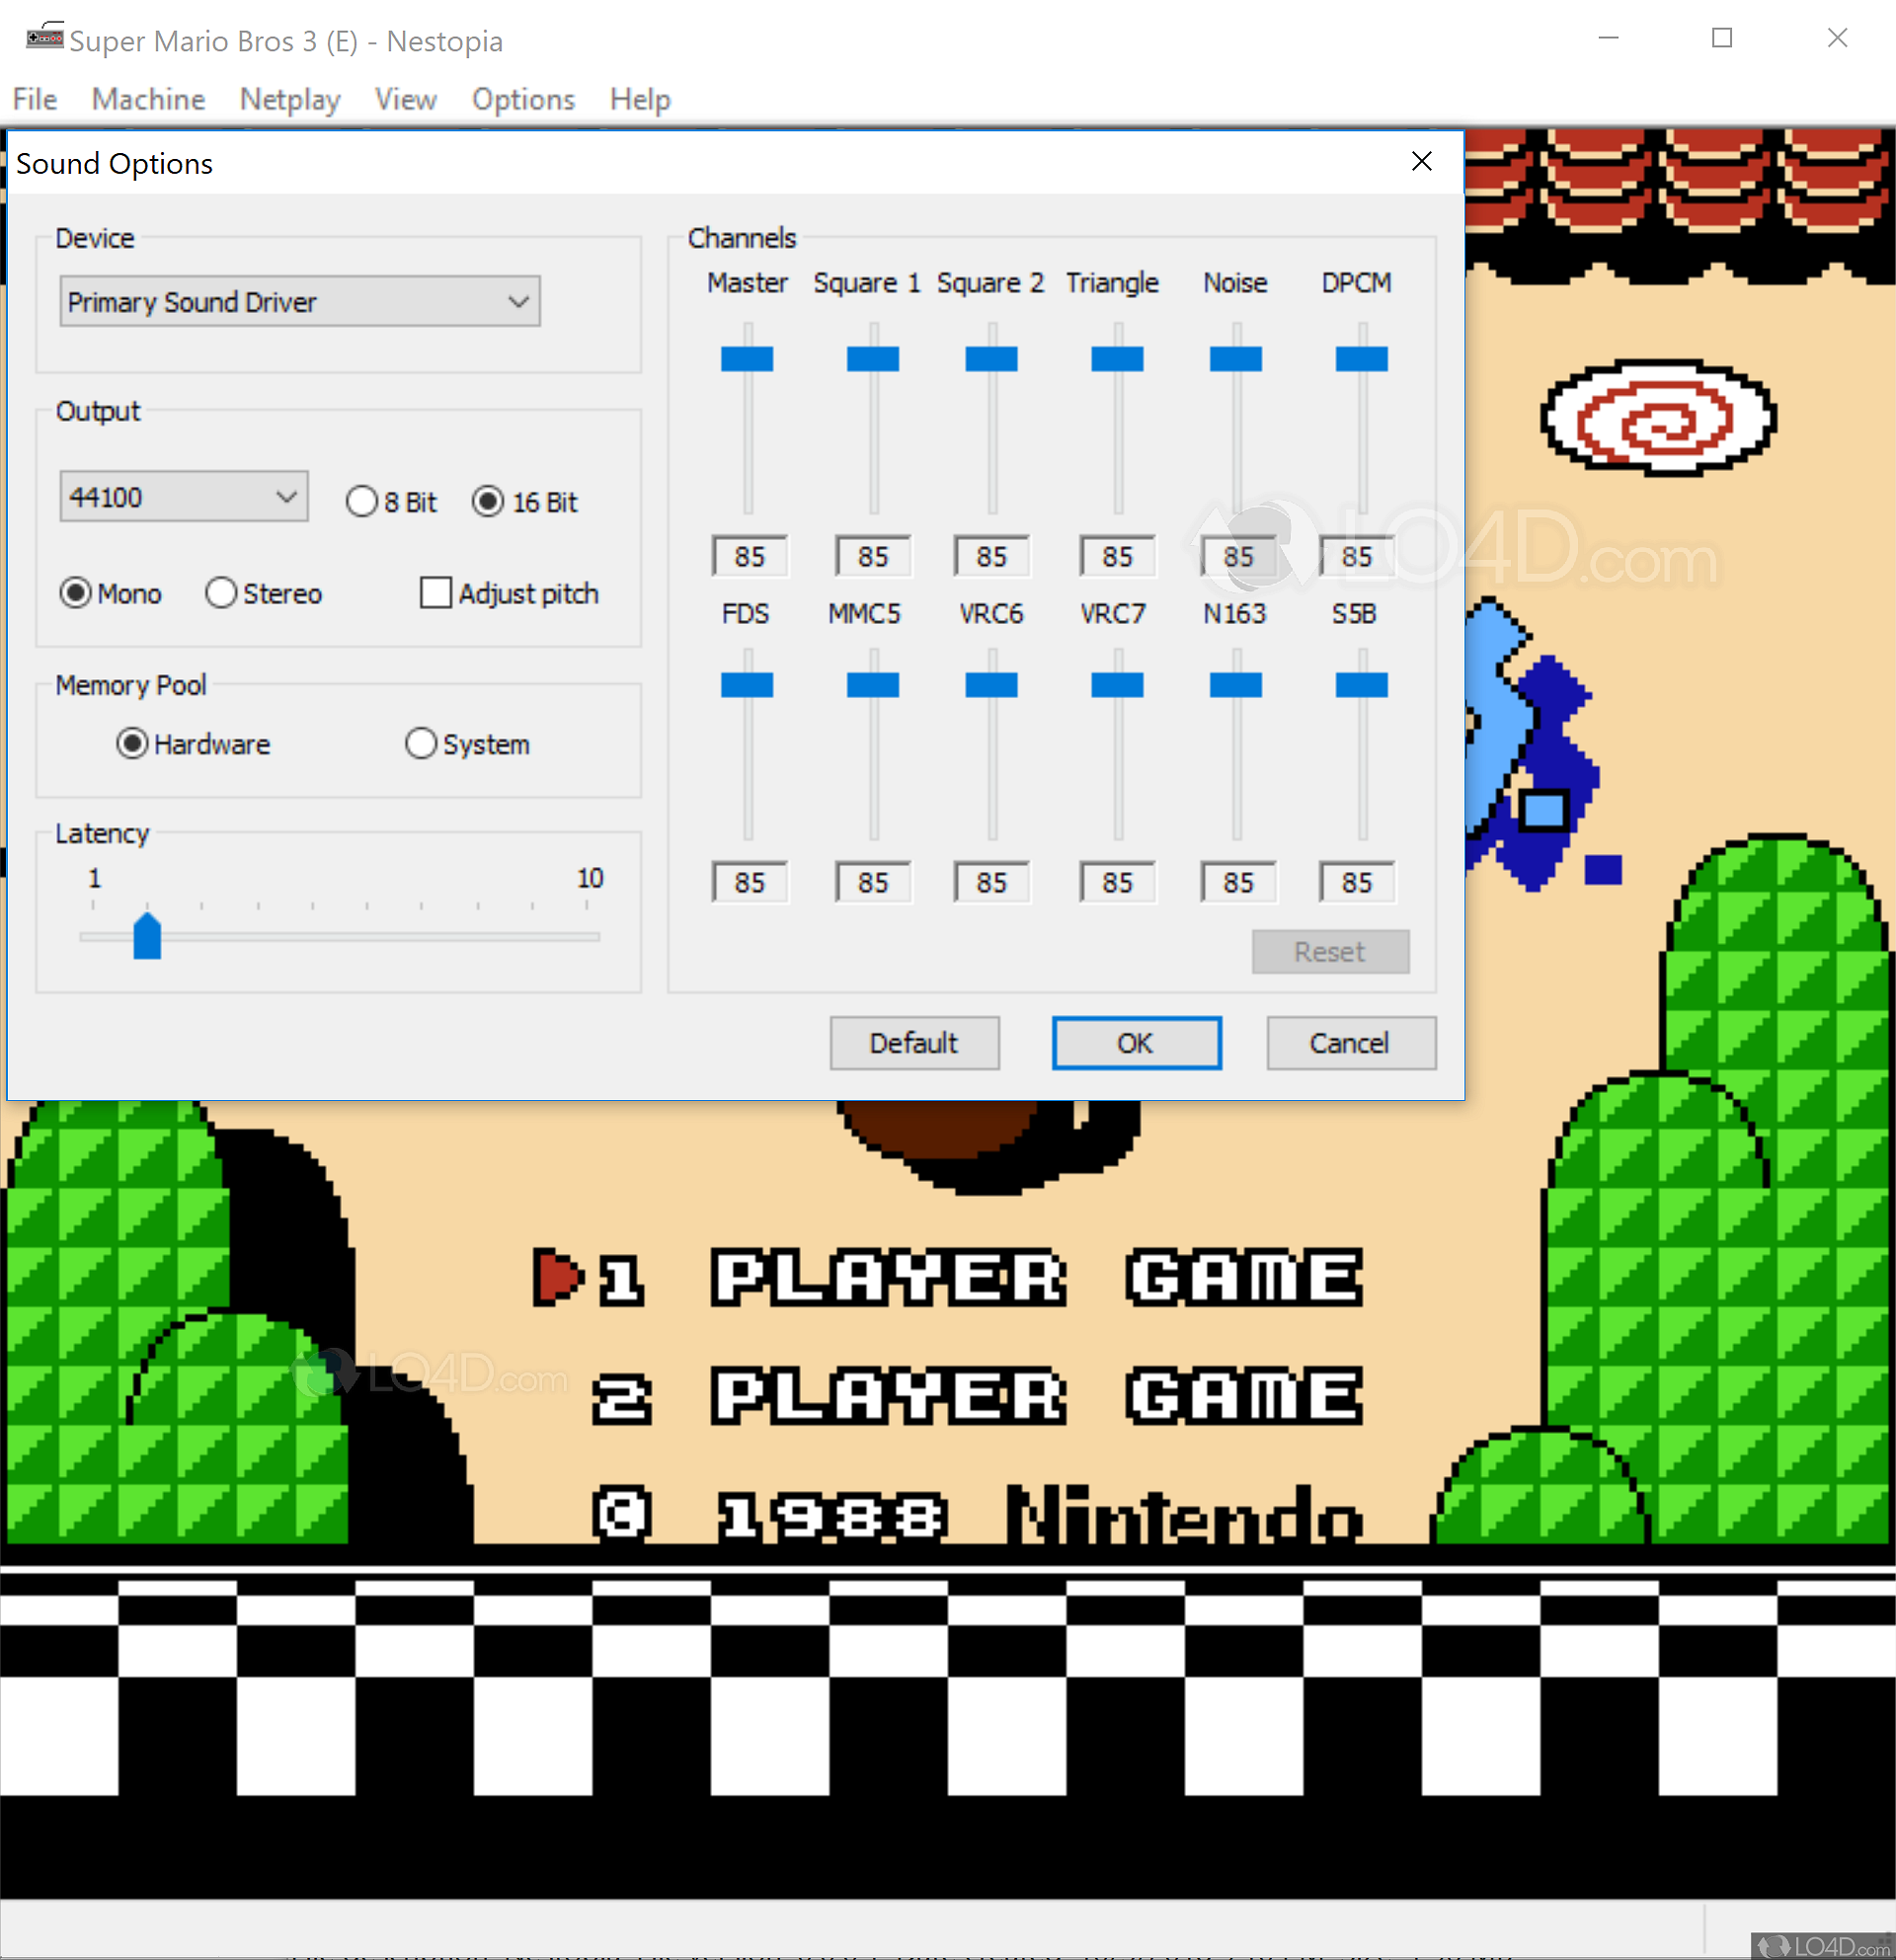Click the FDS channel volume slider

coord(747,685)
